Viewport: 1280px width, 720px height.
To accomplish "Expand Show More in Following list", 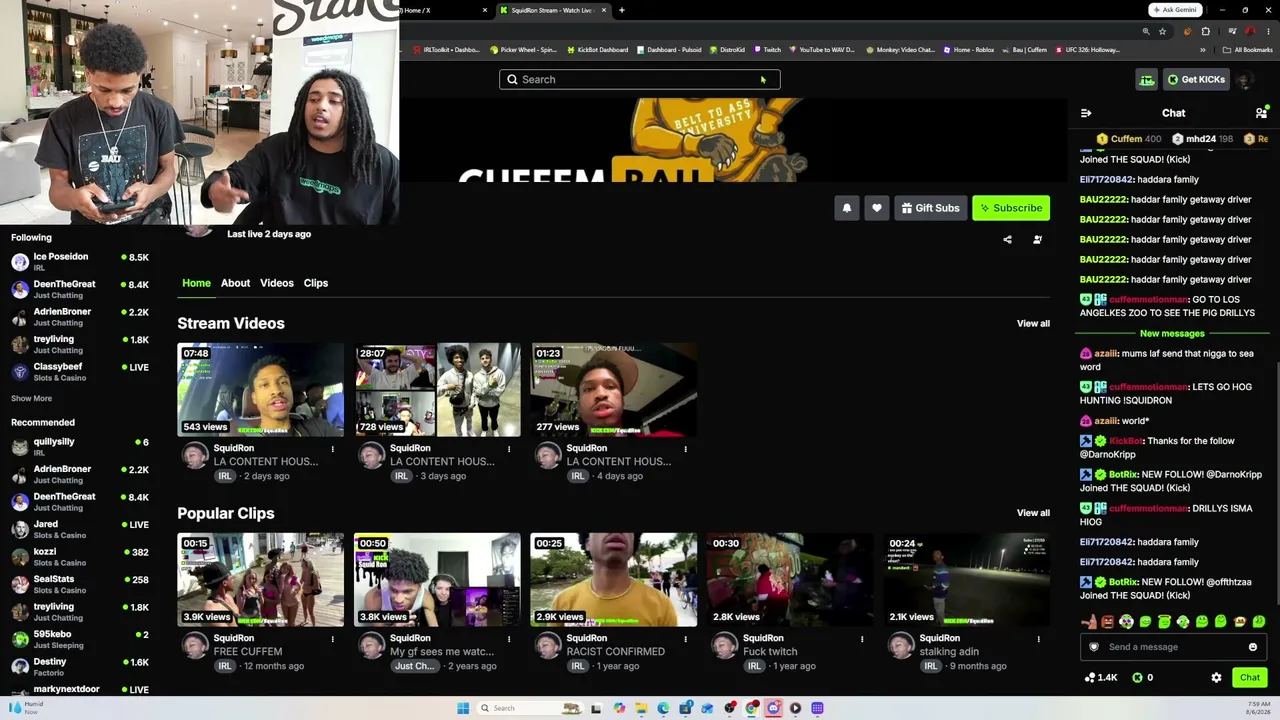I will coord(31,398).
